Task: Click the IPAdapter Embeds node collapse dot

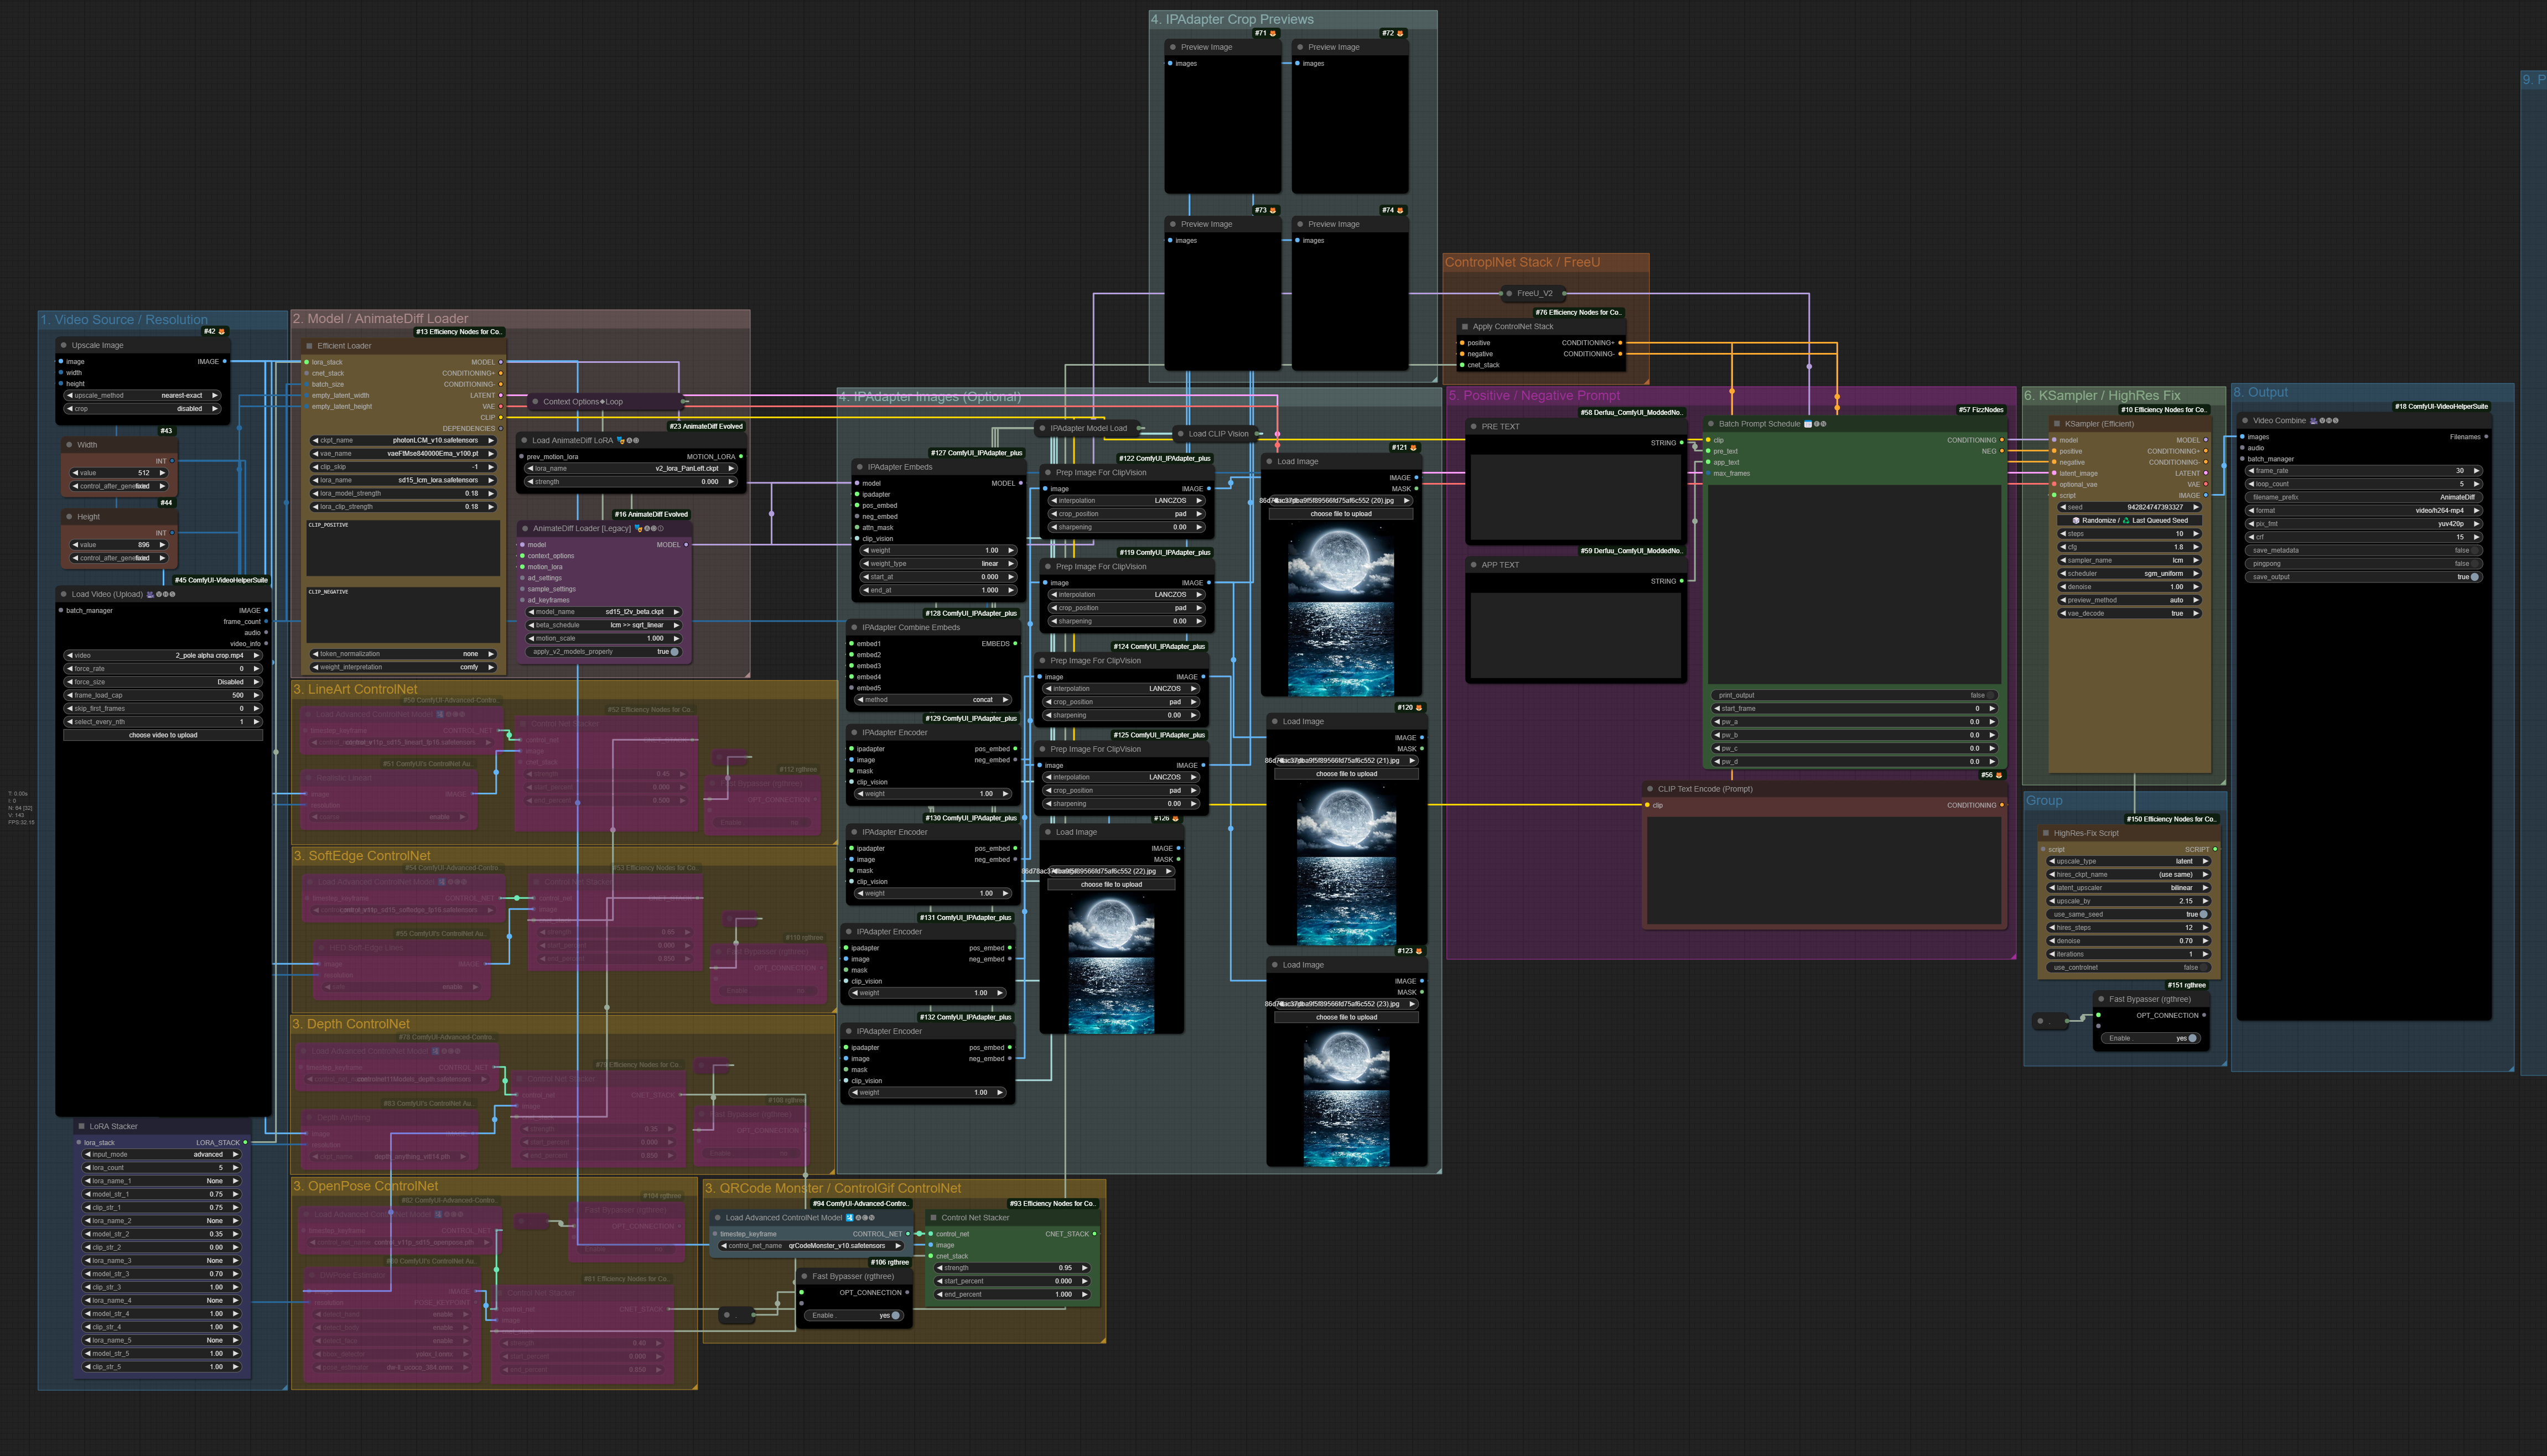Action: [x=859, y=467]
